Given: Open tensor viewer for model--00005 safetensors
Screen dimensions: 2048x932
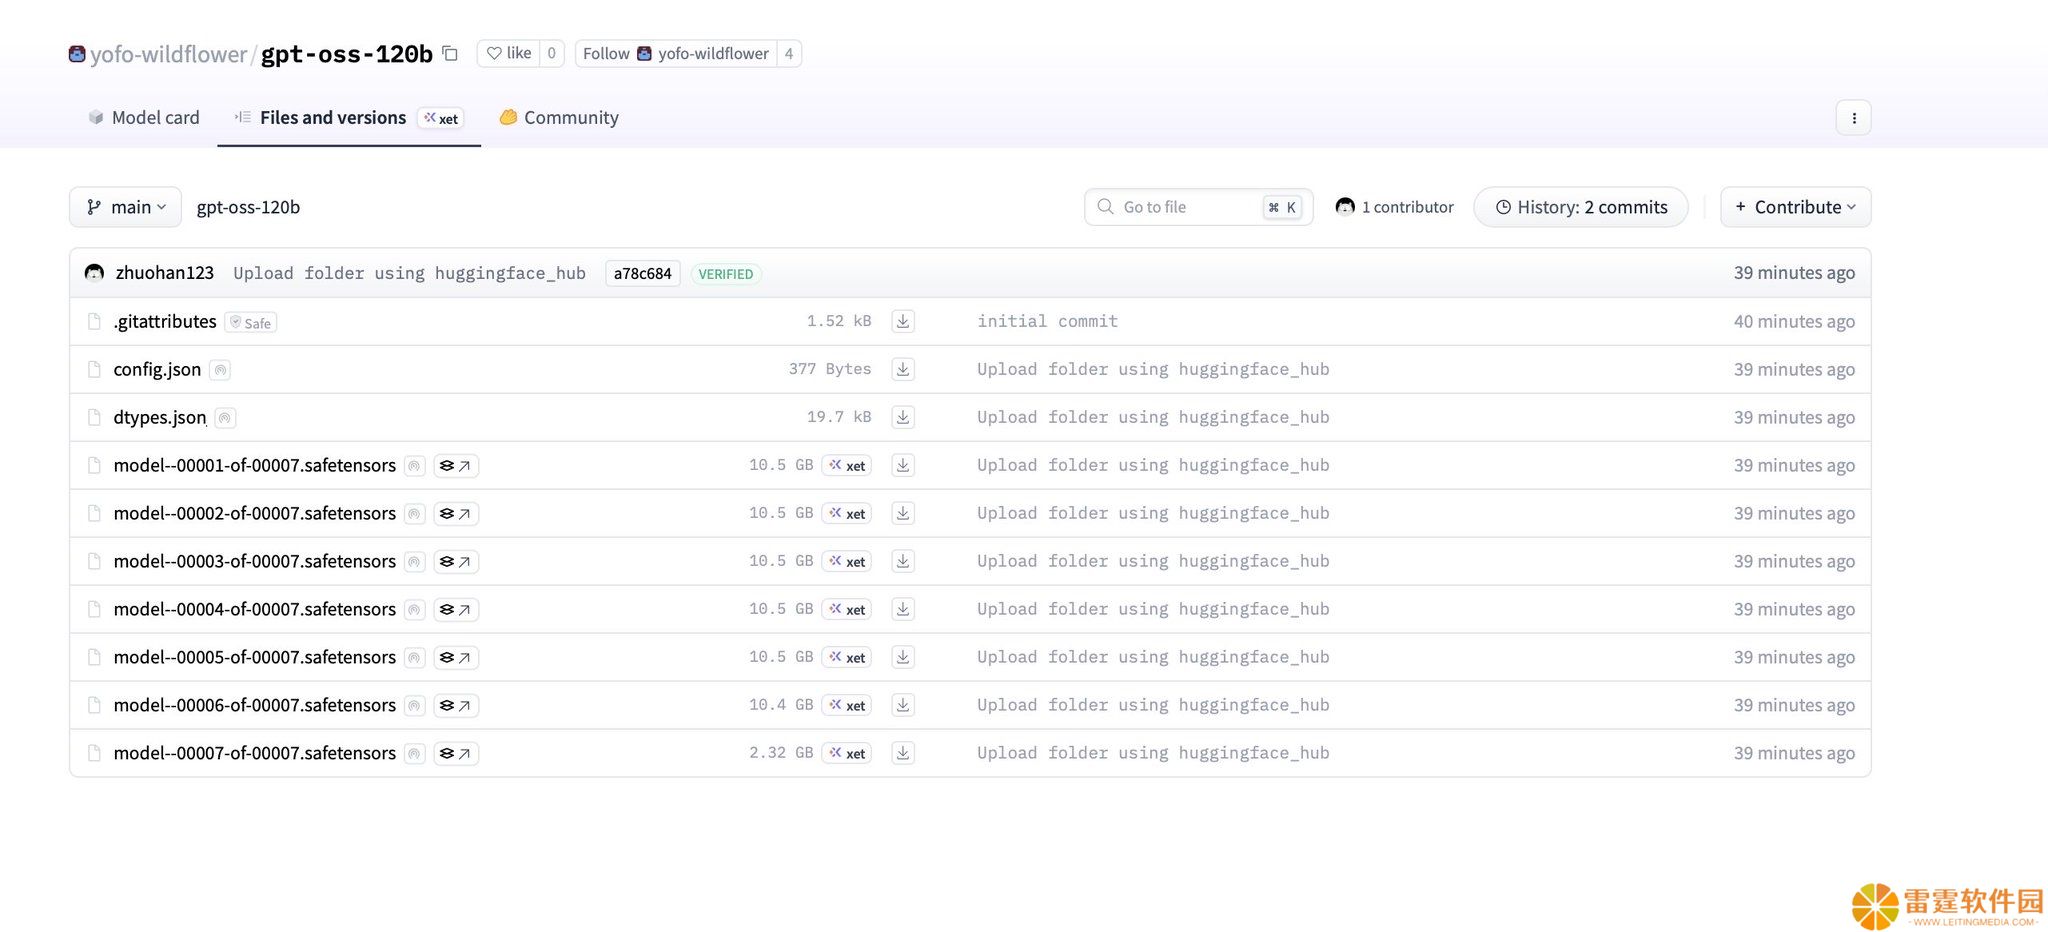Looking at the screenshot, I should point(456,658).
